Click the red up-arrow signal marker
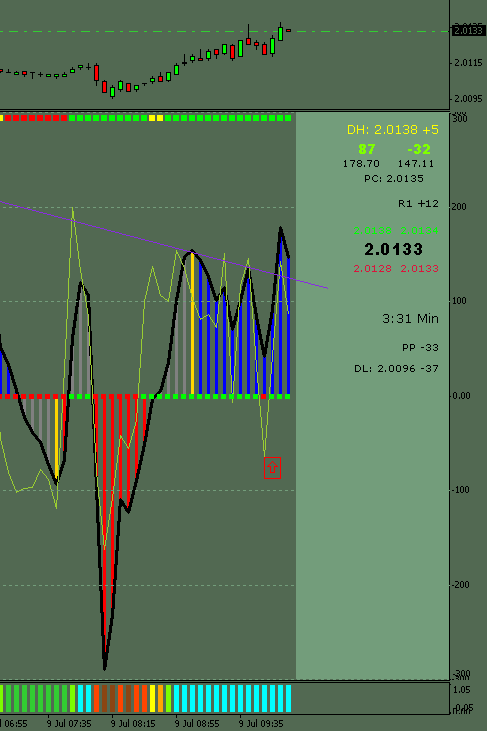487x731 pixels. 272,468
